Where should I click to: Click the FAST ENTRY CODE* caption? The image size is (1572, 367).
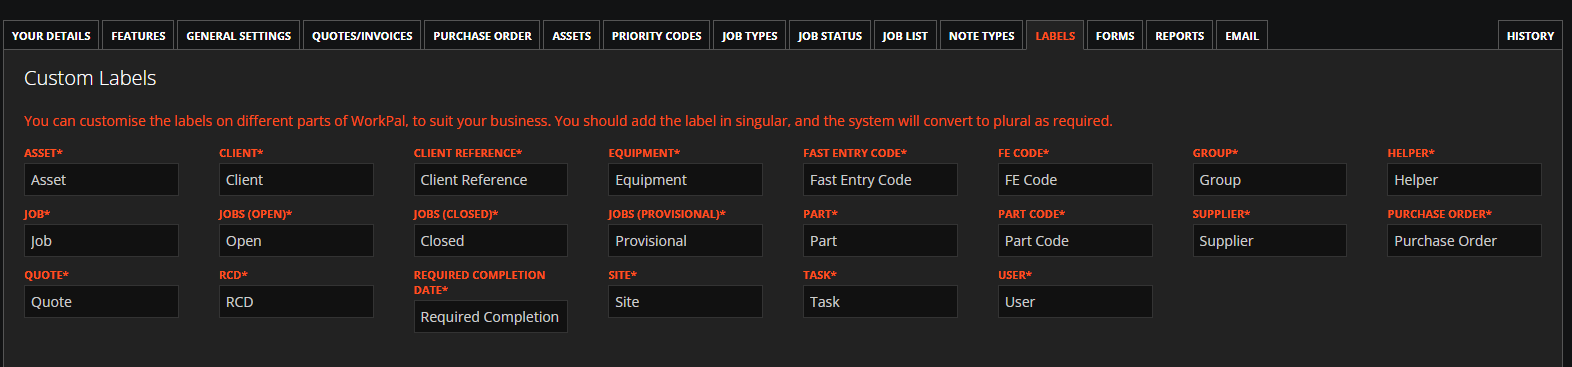click(x=855, y=153)
